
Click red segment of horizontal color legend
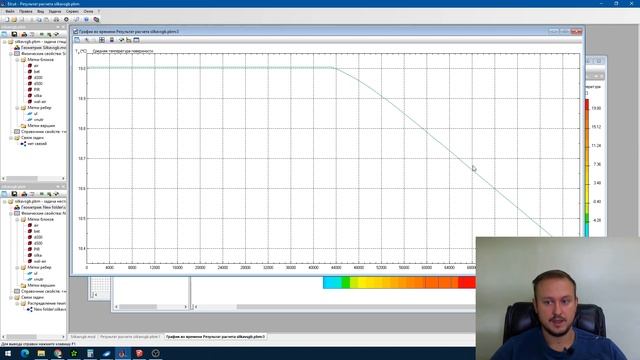467,282
